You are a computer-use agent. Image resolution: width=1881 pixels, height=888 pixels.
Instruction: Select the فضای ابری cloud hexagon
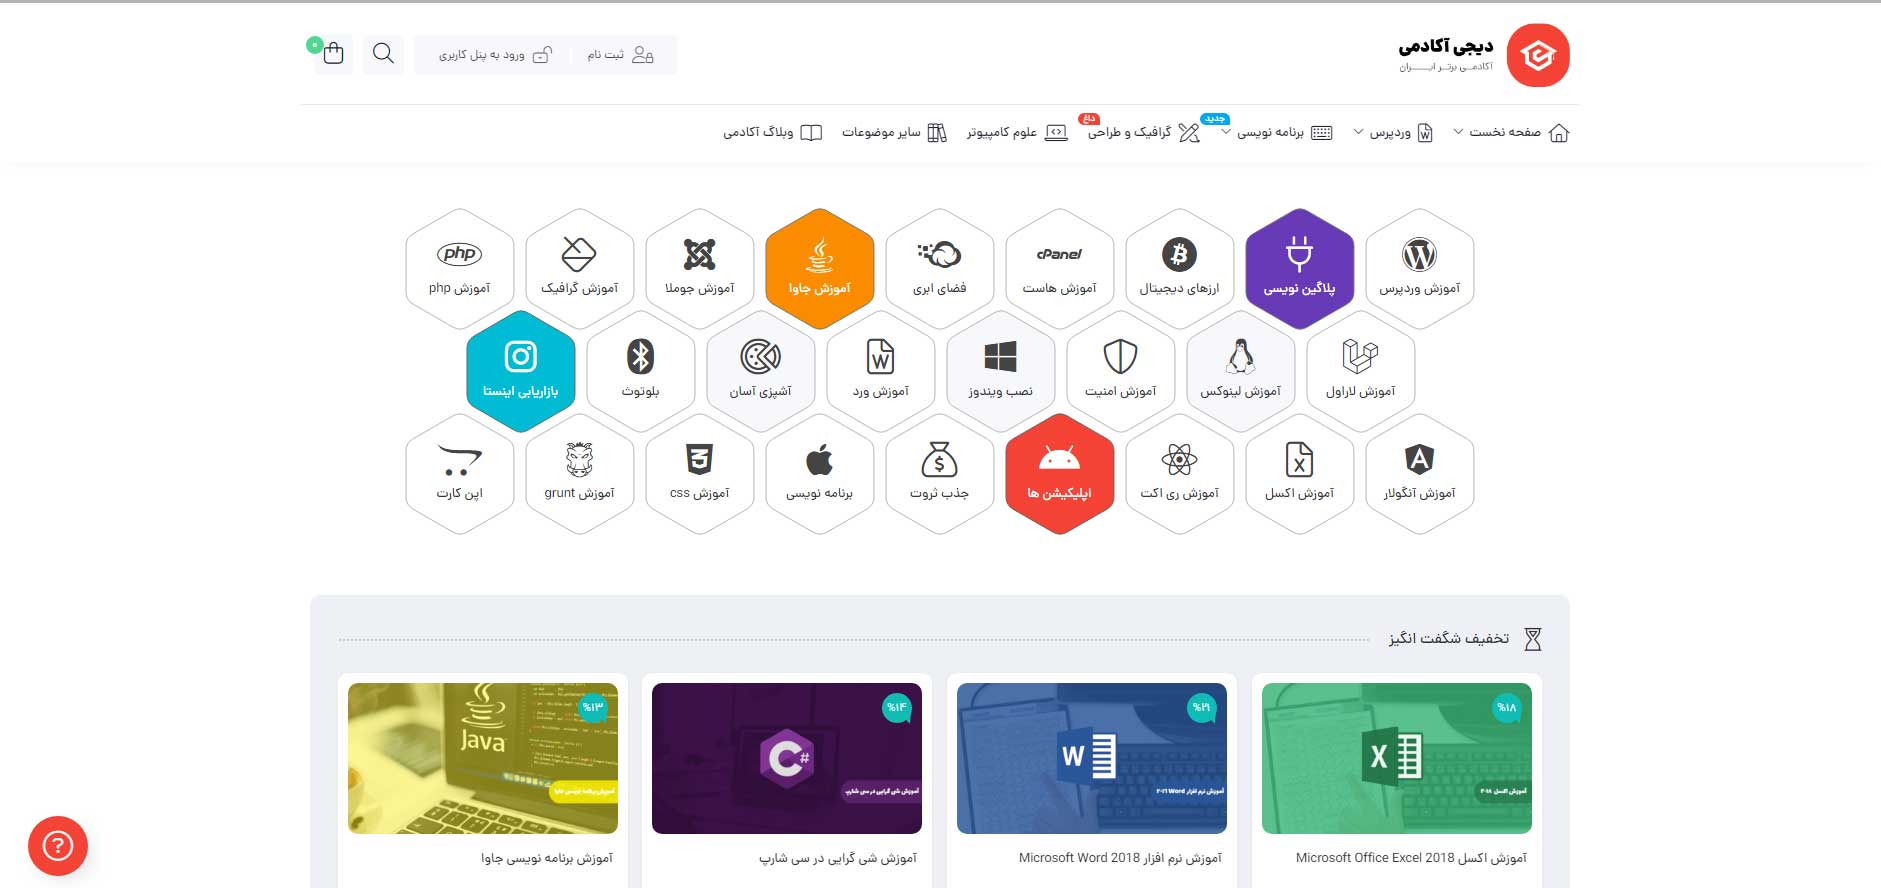939,269
